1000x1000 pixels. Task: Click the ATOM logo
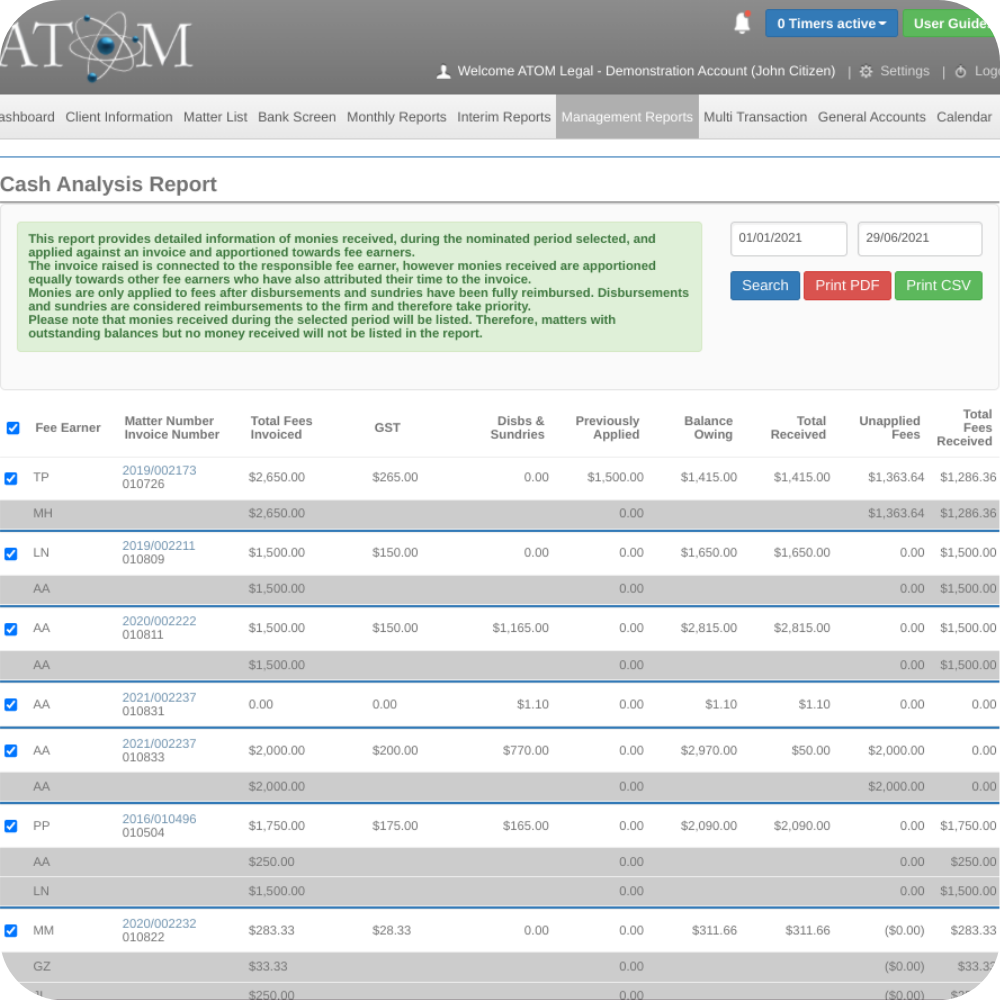tap(97, 47)
